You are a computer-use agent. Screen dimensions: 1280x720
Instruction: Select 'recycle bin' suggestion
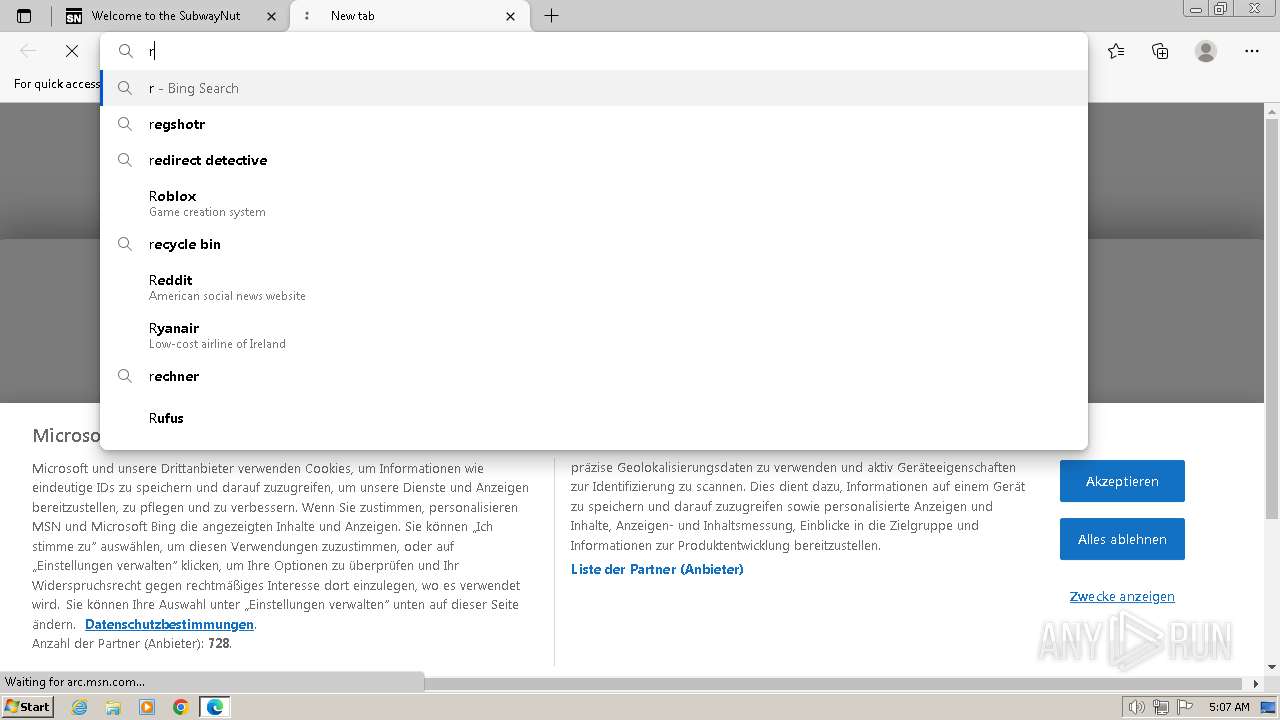[x=594, y=244]
